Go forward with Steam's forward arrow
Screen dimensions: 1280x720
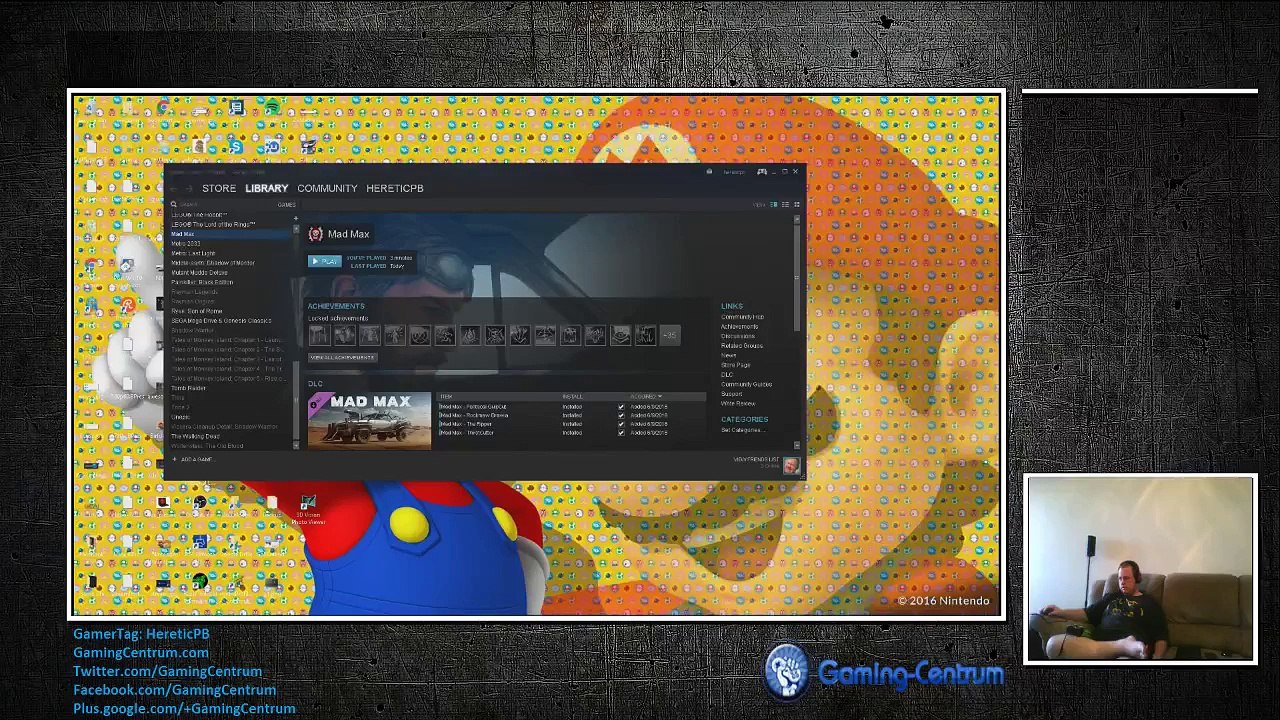188,188
